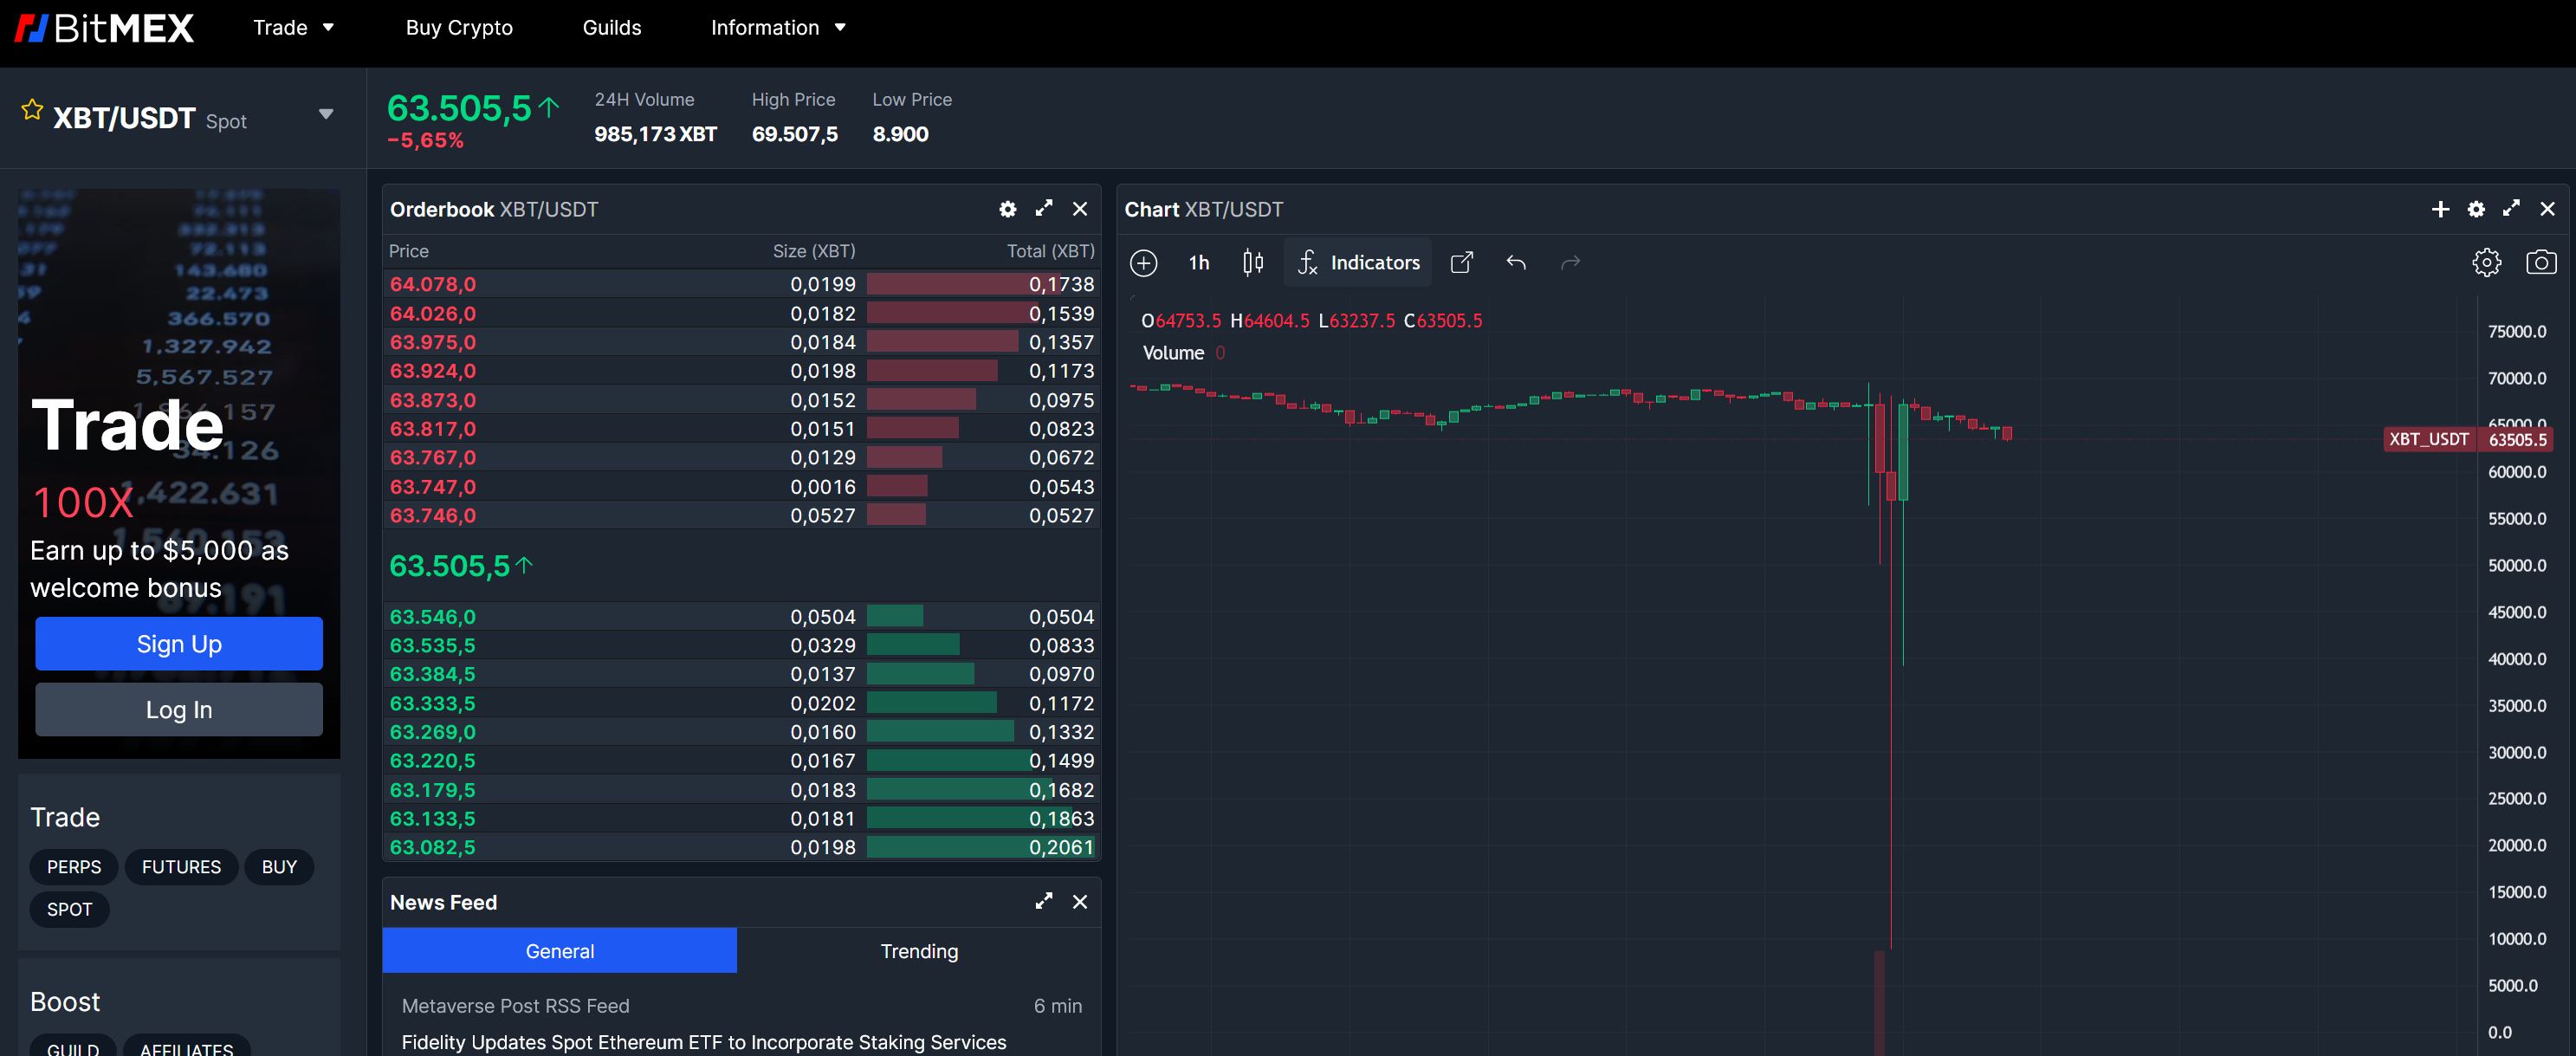
Task: Click the Volume indicator label on chart
Action: click(x=1173, y=353)
